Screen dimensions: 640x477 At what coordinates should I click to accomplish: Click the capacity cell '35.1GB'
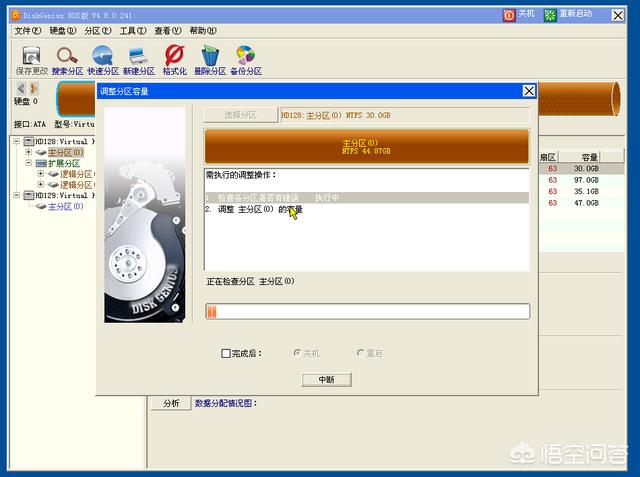pos(586,191)
